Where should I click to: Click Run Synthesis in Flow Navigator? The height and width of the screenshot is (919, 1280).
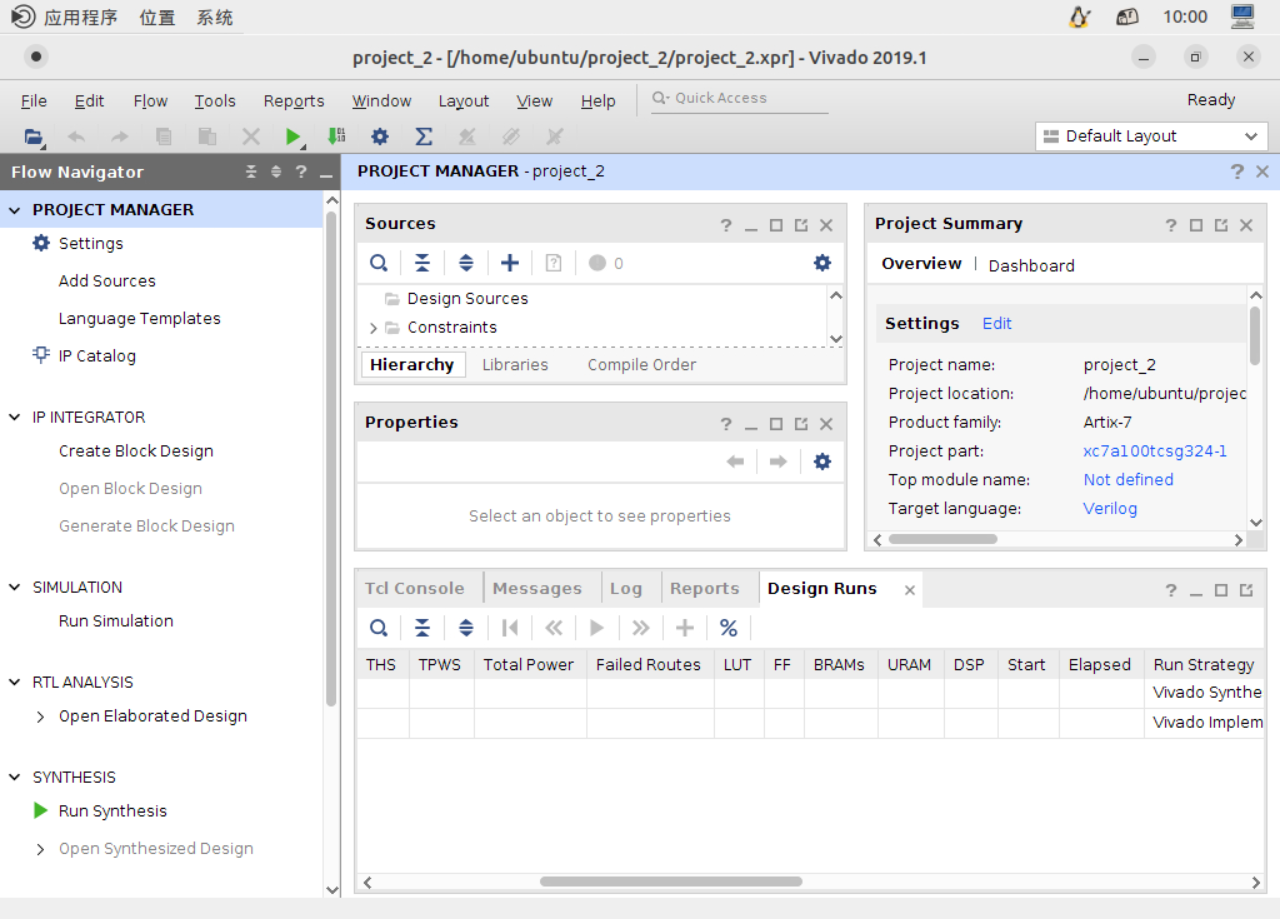click(113, 811)
